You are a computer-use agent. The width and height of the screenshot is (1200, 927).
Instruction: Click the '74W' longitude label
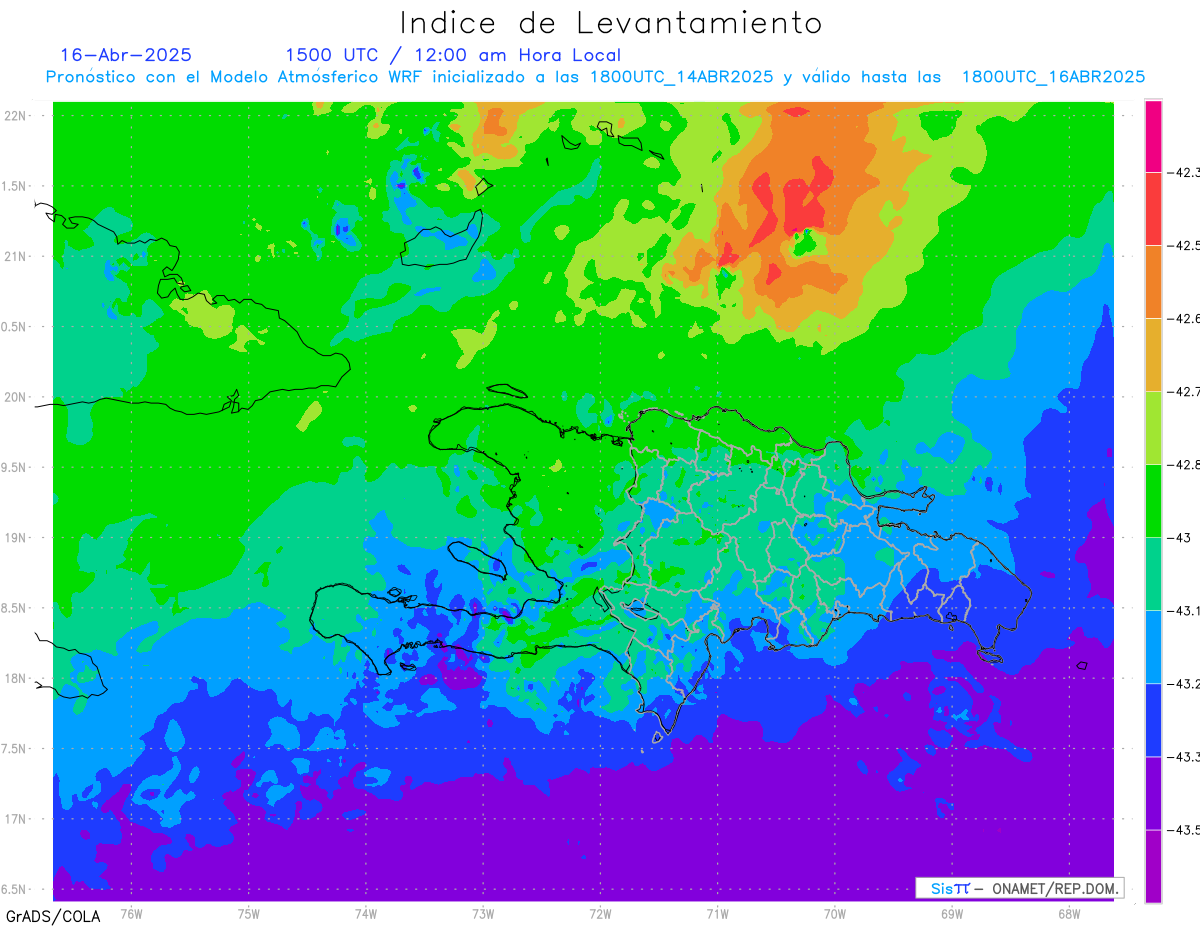pyautogui.click(x=365, y=912)
